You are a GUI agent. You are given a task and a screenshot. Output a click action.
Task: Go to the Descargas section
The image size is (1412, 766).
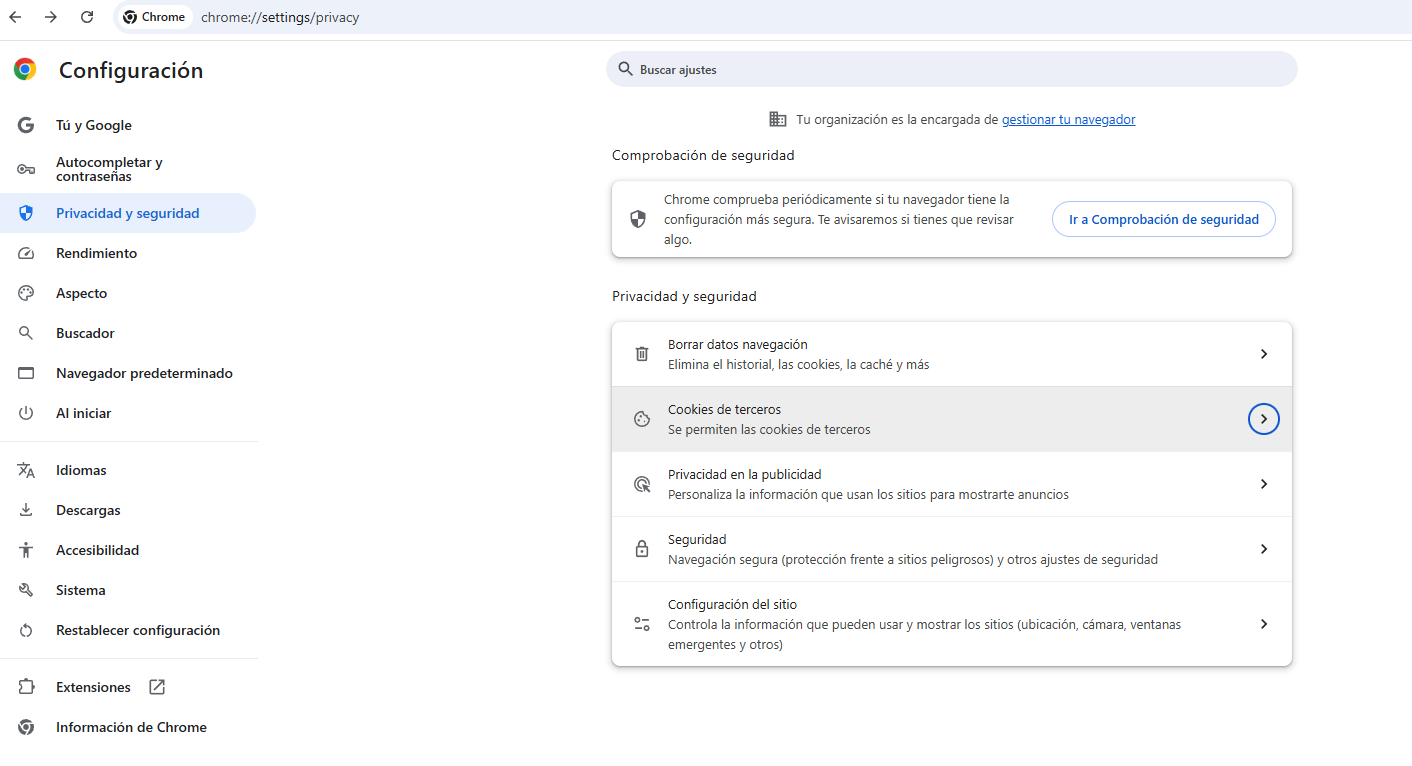click(x=128, y=510)
